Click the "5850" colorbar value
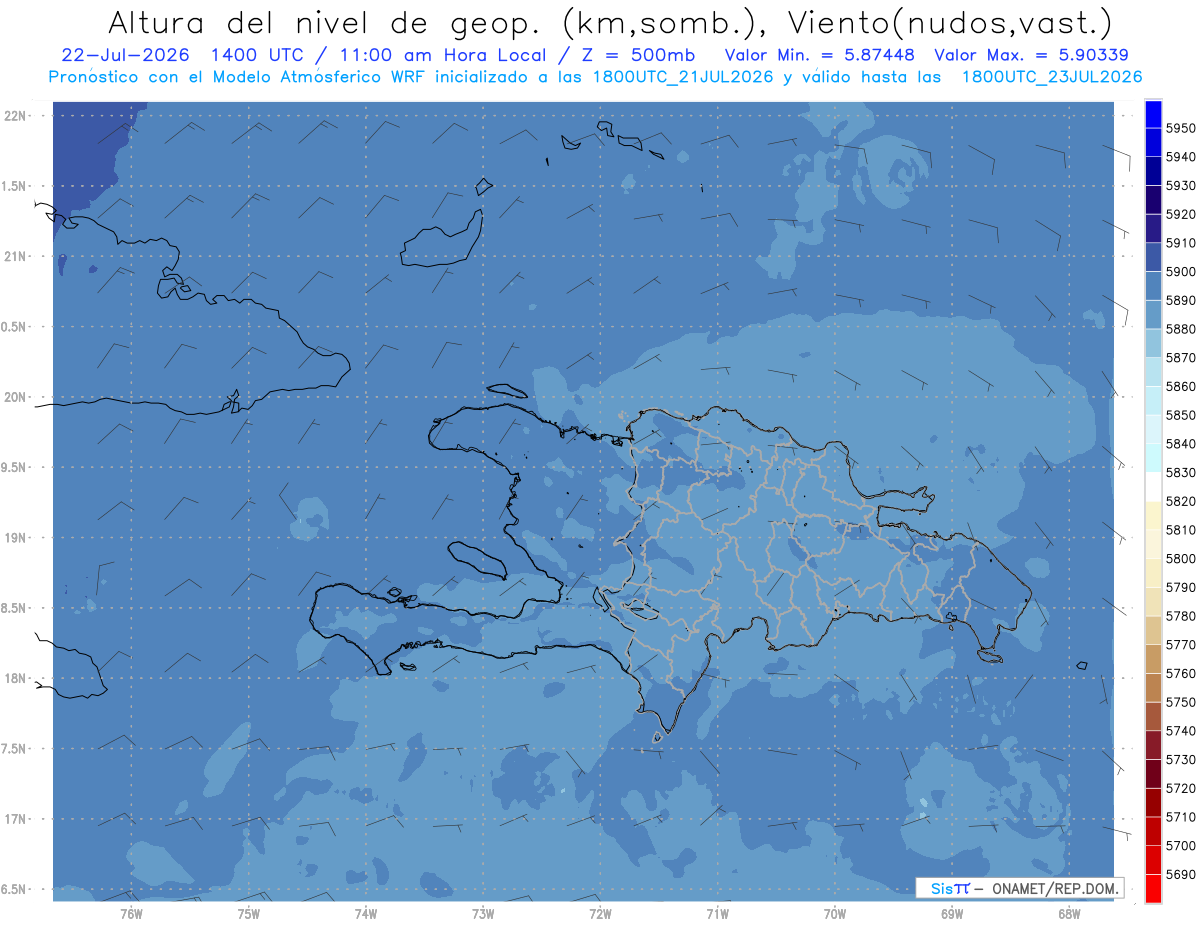The image size is (1200, 927). coord(1181,415)
